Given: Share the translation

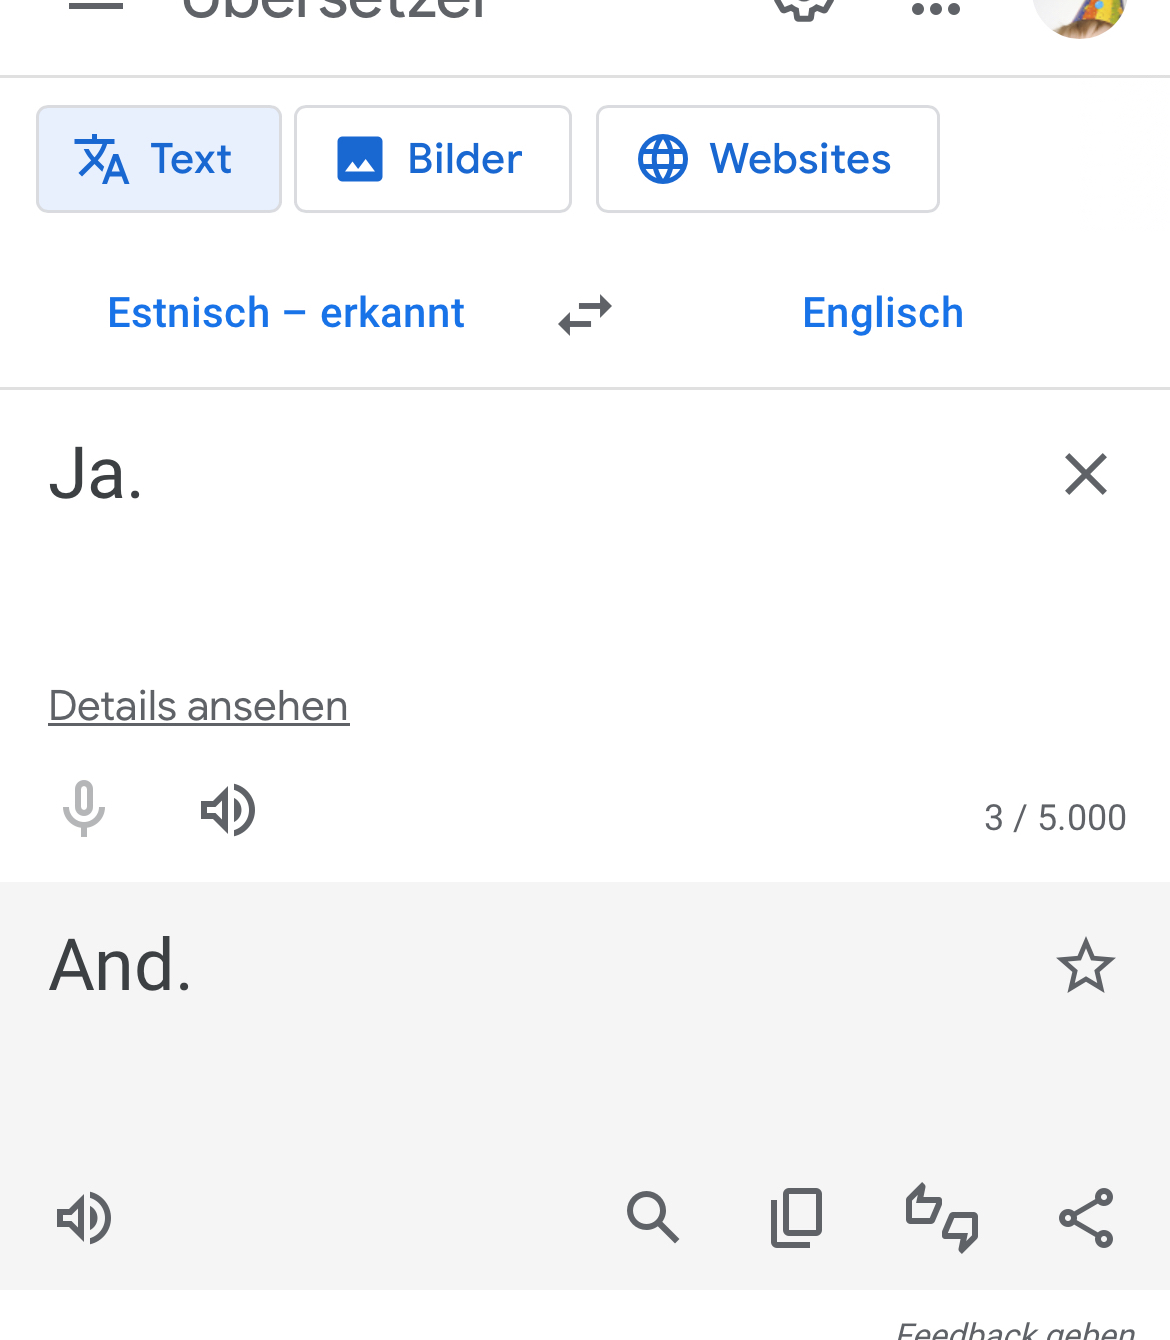Looking at the screenshot, I should pyautogui.click(x=1086, y=1218).
